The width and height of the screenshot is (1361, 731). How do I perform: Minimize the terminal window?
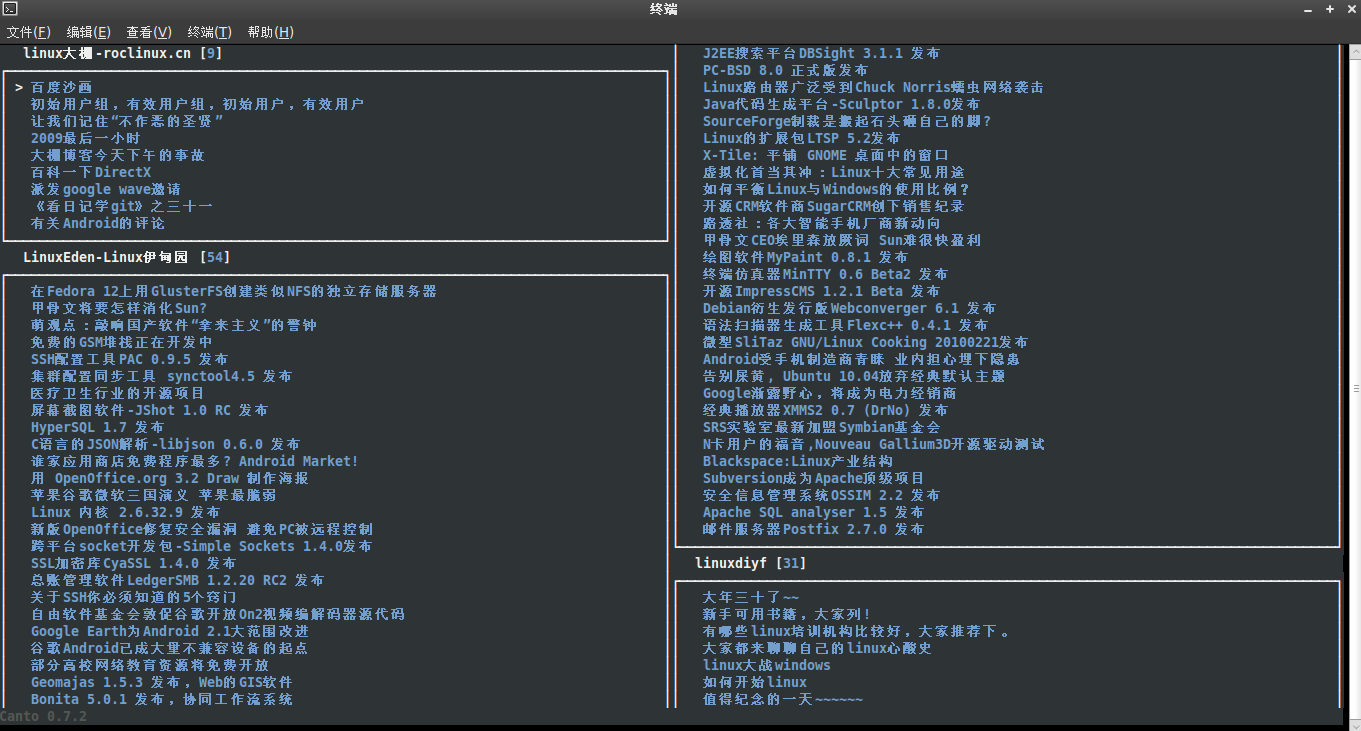[x=1308, y=9]
